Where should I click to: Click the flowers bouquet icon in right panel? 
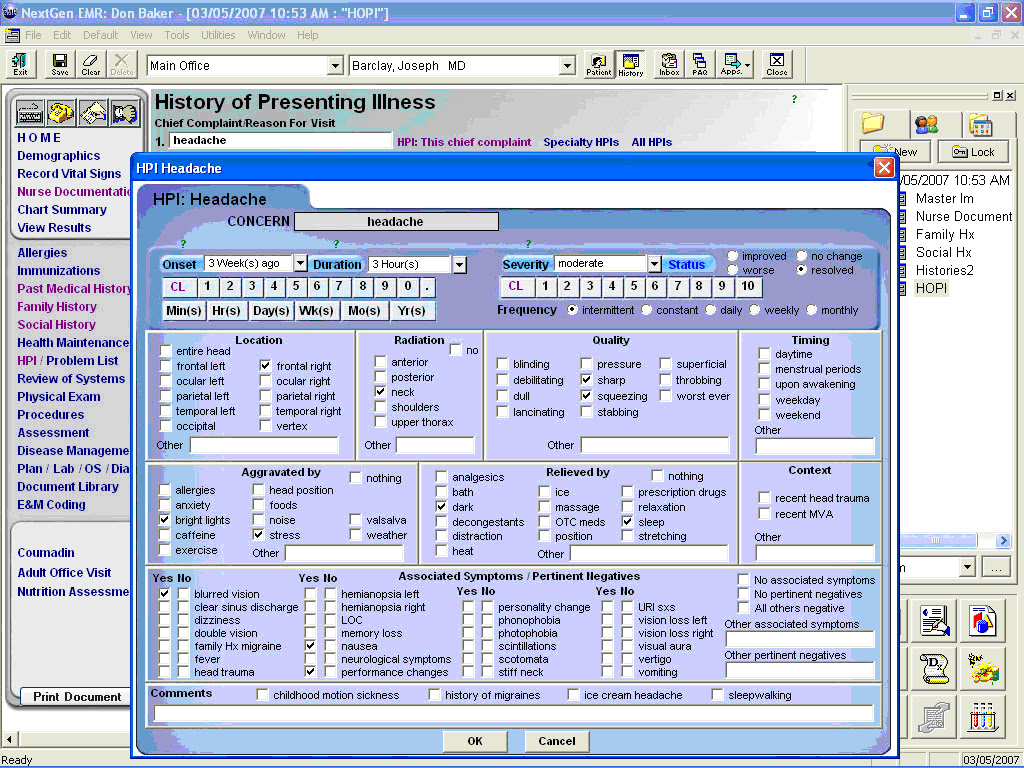[983, 669]
